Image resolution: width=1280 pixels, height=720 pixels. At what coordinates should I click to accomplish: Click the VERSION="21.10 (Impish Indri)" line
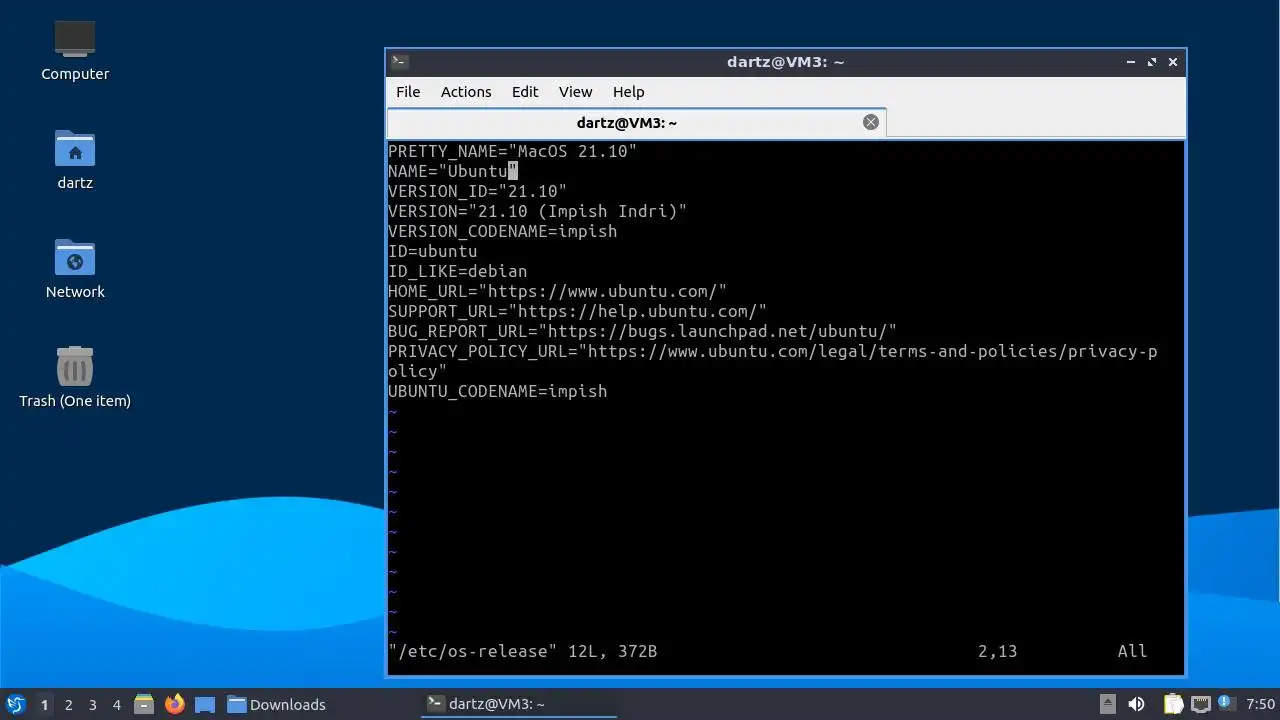(537, 211)
